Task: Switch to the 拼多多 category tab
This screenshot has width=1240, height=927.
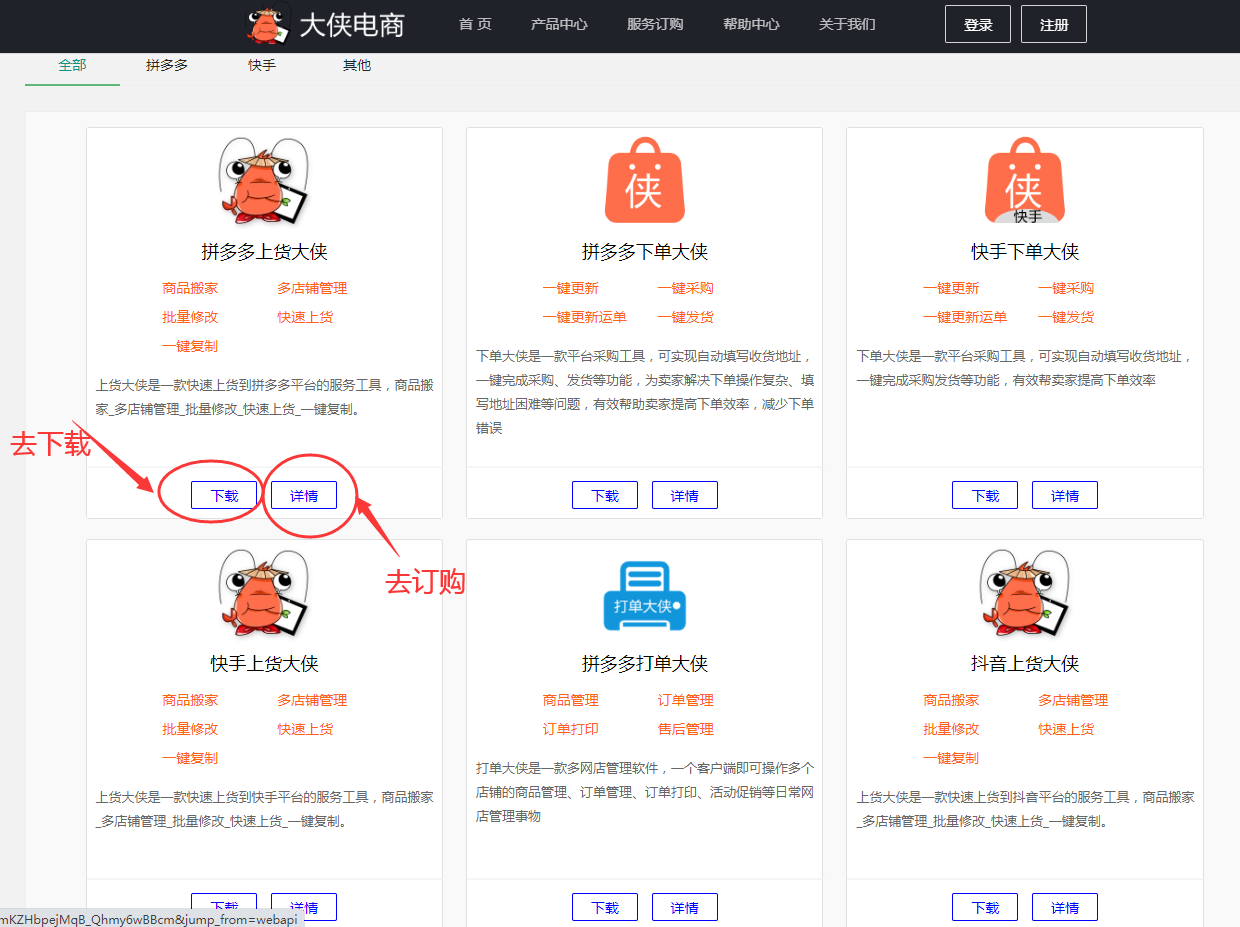Action: tap(167, 65)
